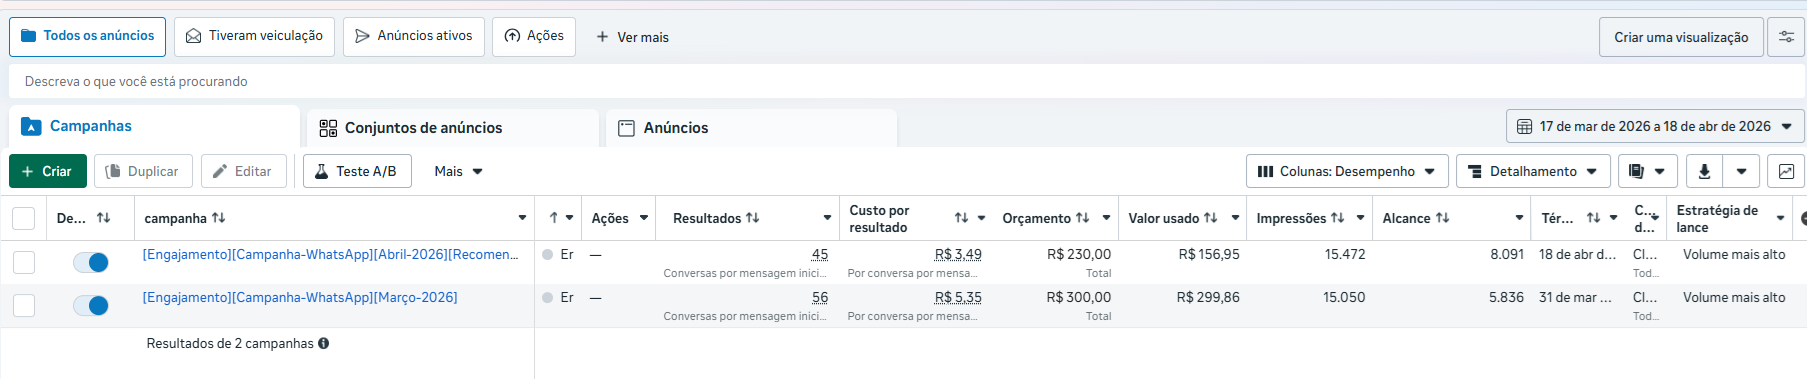Image resolution: width=1807 pixels, height=379 pixels.
Task: Click the R$ 299,86 valor usado cell
Action: click(x=1208, y=298)
